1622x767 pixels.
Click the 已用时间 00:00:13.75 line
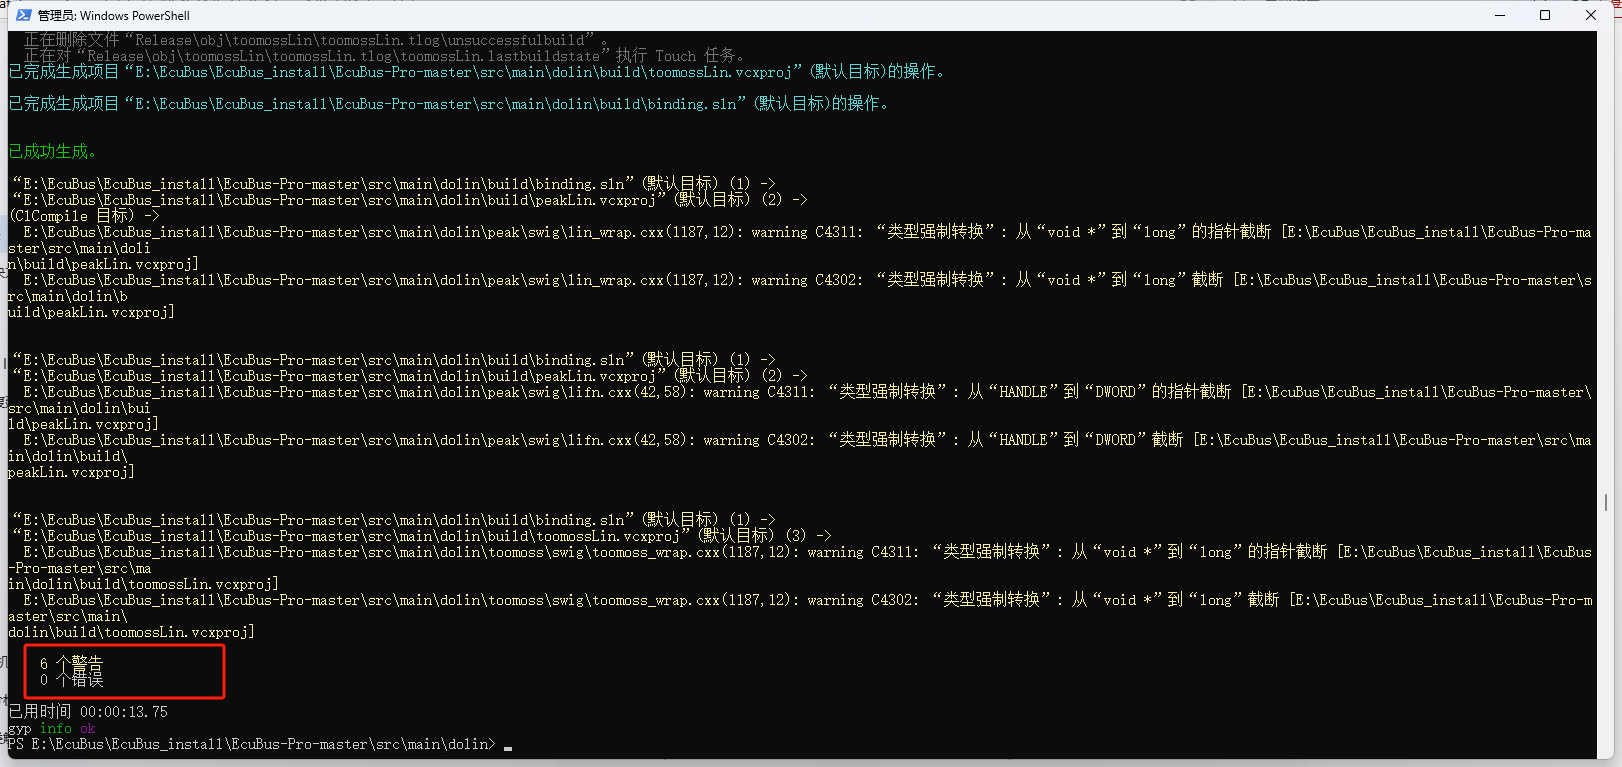click(88, 712)
